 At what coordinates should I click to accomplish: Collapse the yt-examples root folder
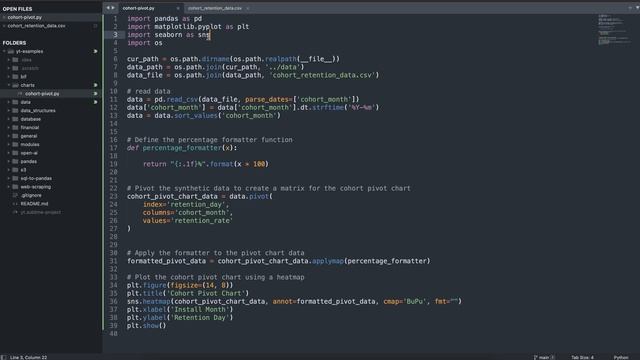coord(4,51)
